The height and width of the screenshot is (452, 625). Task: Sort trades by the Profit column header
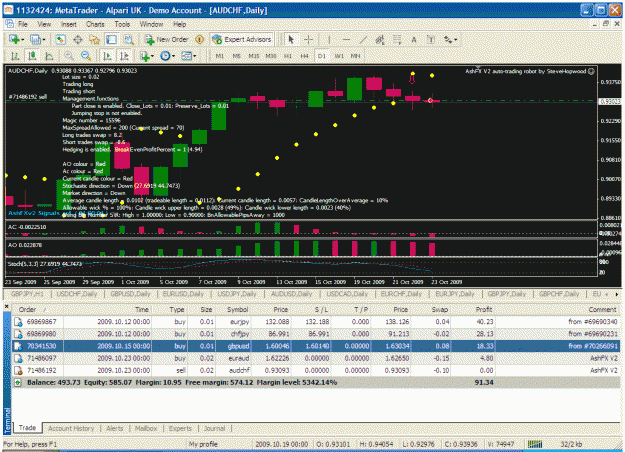483,310
